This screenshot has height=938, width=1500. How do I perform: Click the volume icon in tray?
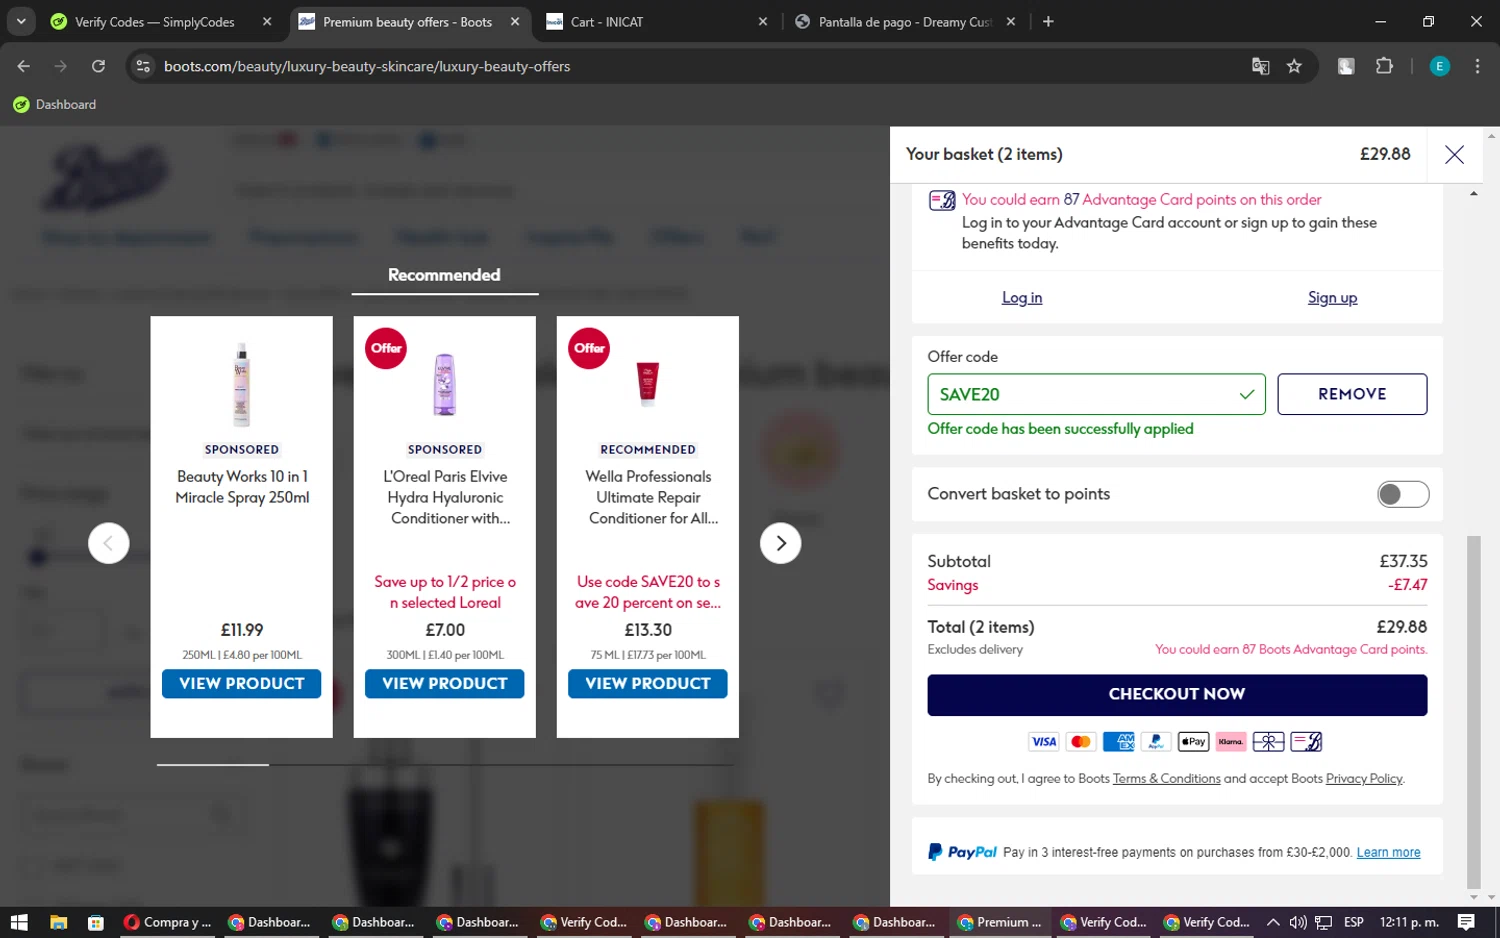pos(1298,922)
